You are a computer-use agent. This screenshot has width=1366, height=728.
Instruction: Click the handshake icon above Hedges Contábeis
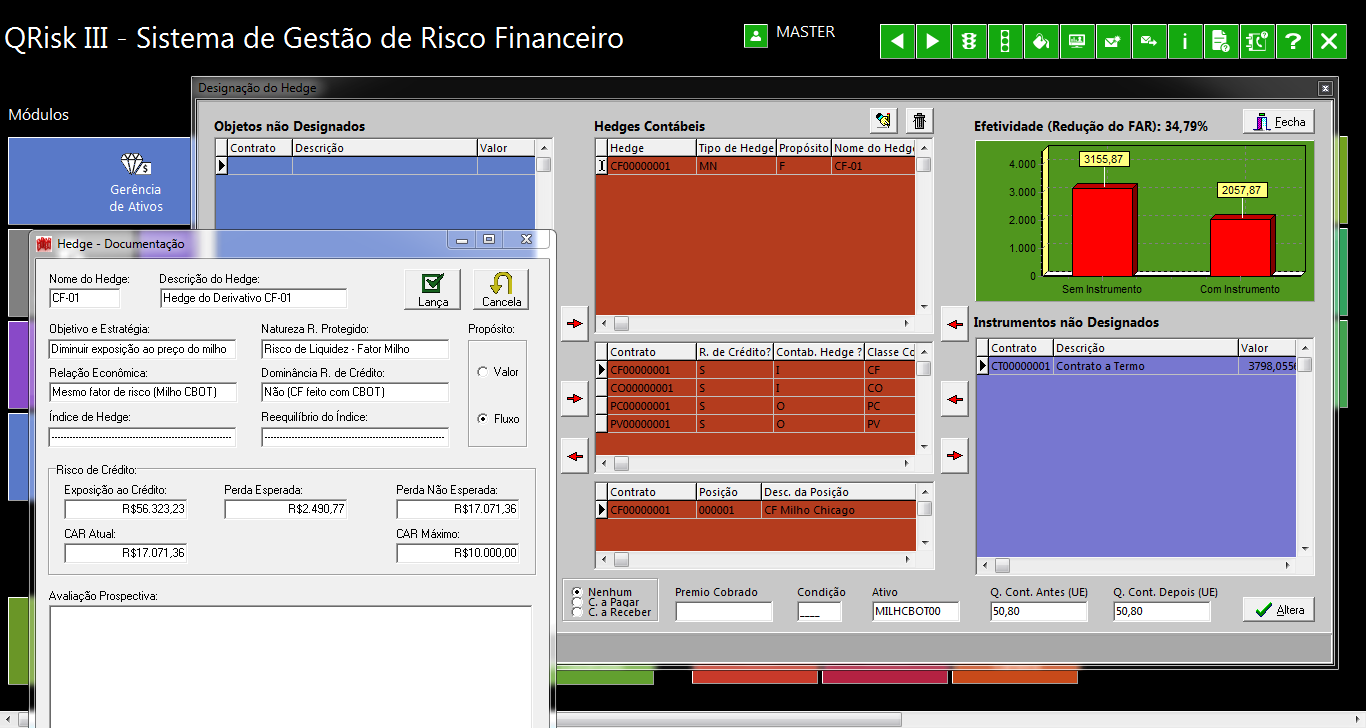coord(883,121)
